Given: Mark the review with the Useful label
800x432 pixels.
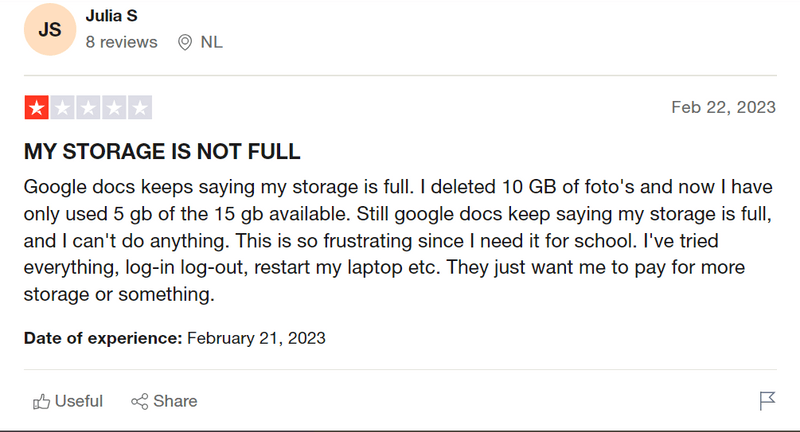Looking at the screenshot, I should [79, 401].
